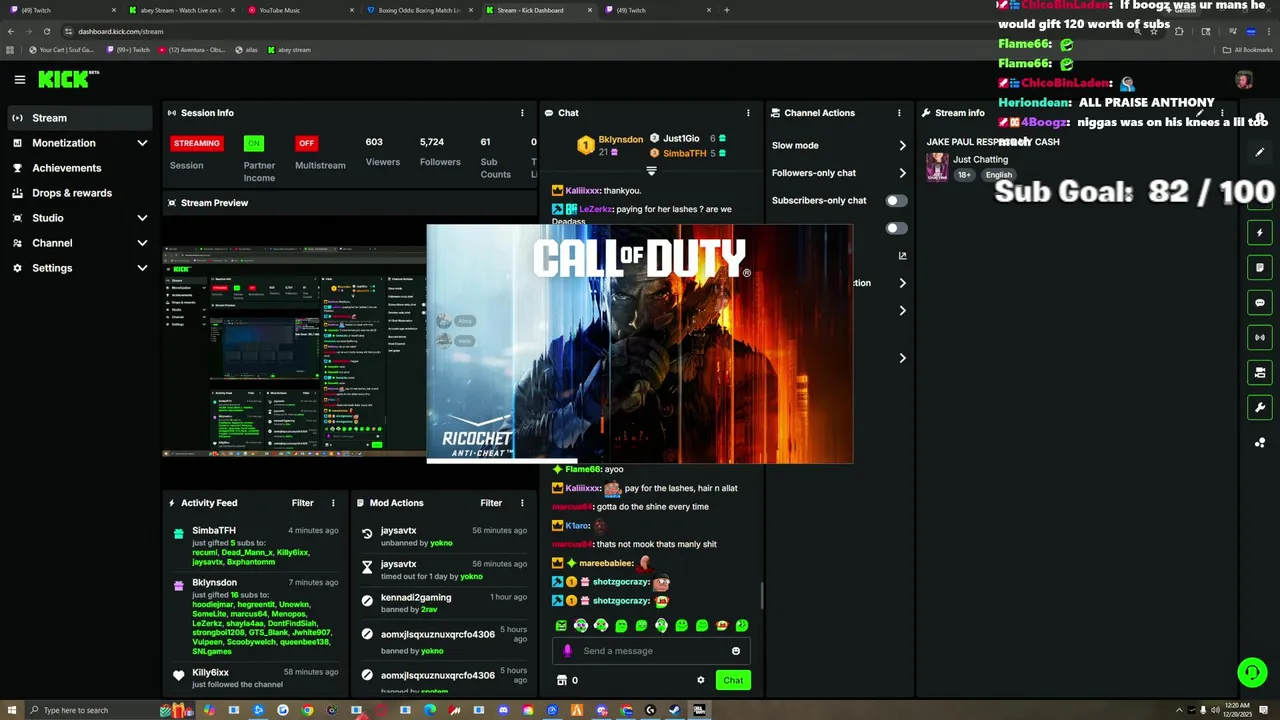Expand Settings sidebar section
Image resolution: width=1280 pixels, height=720 pixels.
pyautogui.click(x=142, y=268)
